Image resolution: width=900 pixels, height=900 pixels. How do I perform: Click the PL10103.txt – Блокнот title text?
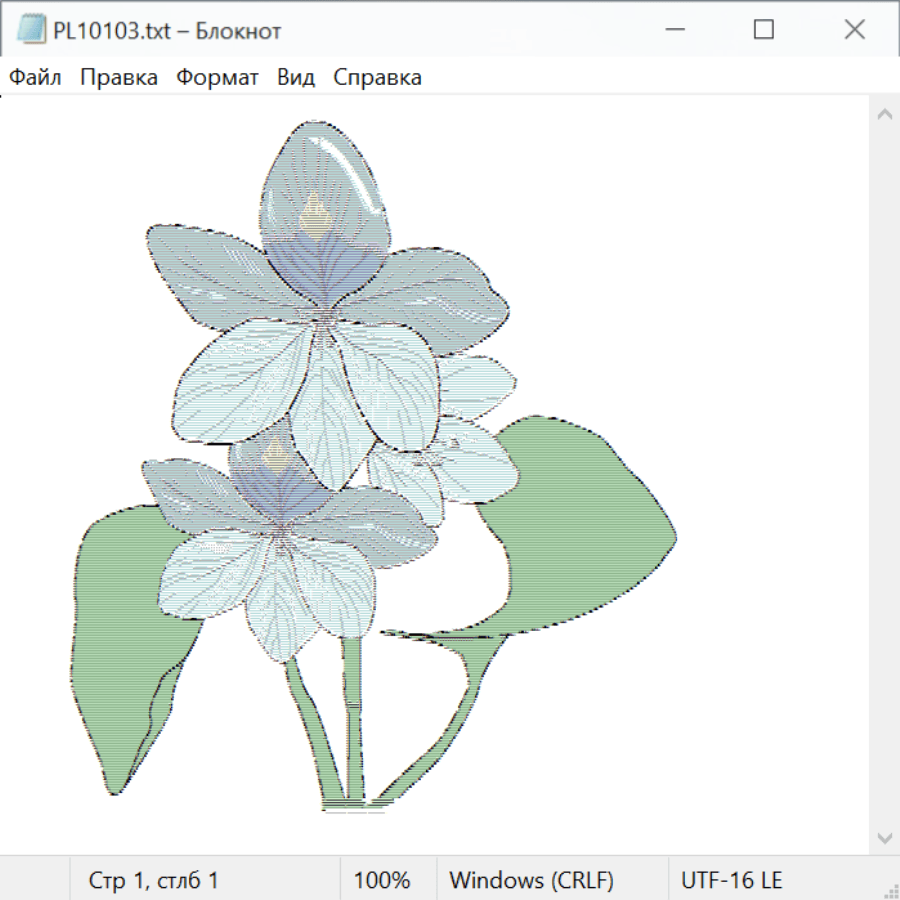167,31
